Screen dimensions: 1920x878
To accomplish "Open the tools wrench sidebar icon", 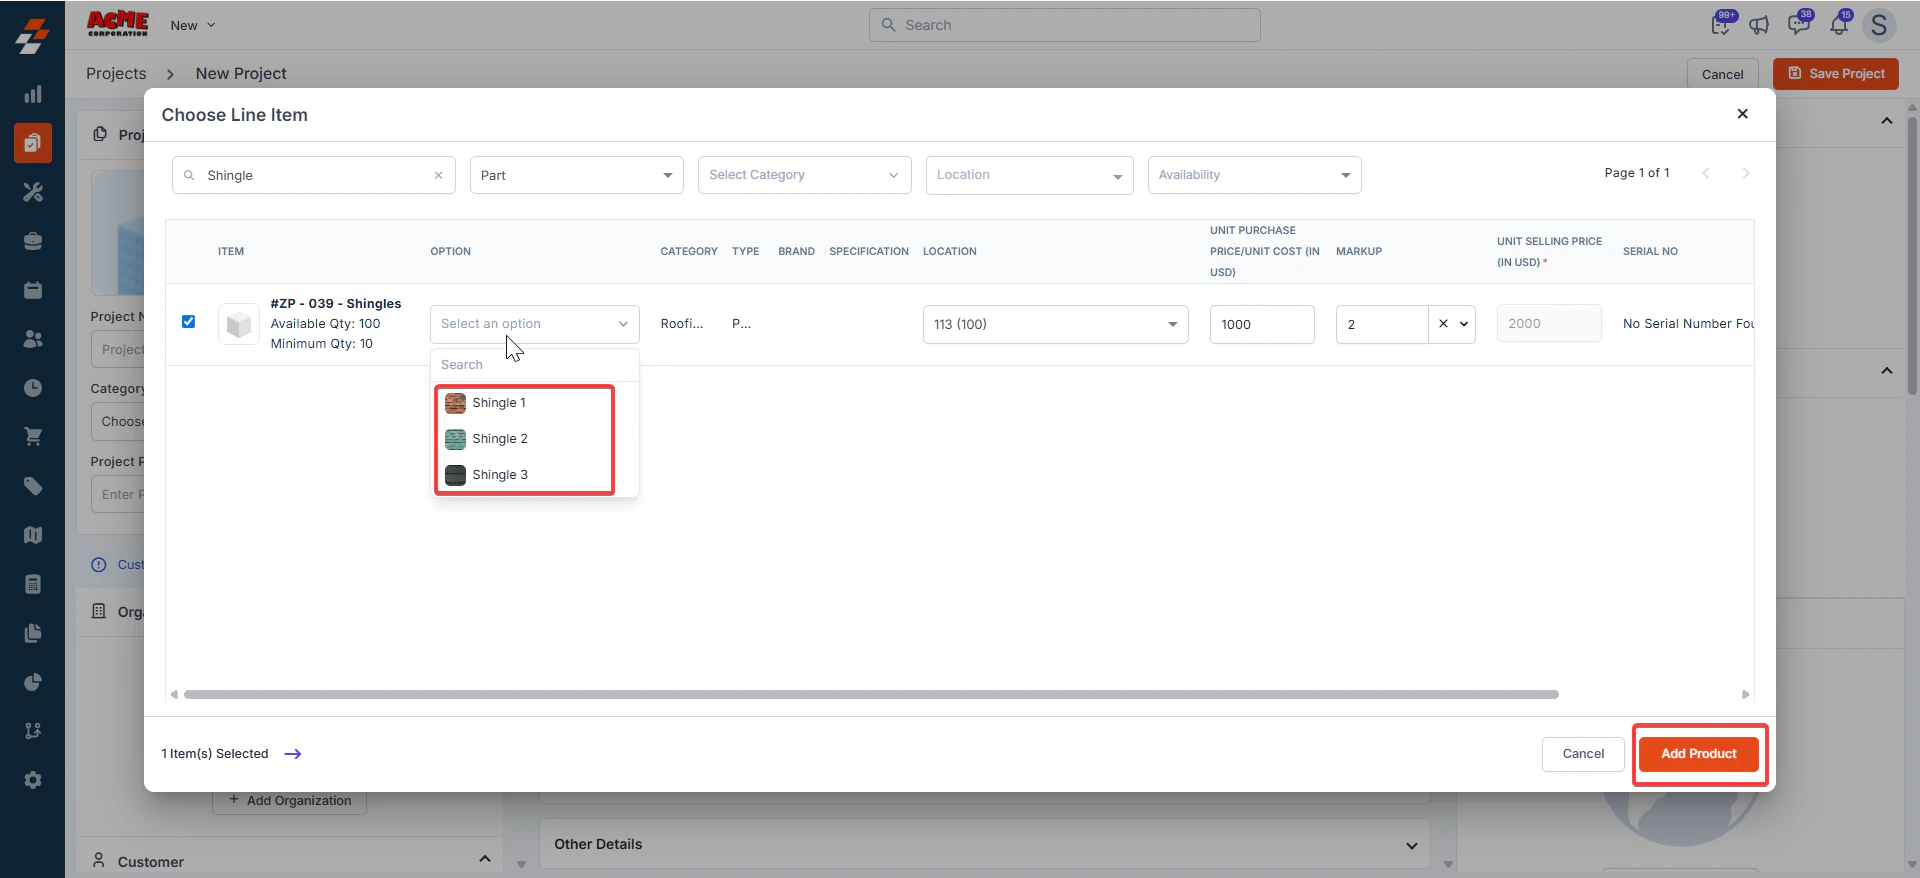I will [33, 192].
